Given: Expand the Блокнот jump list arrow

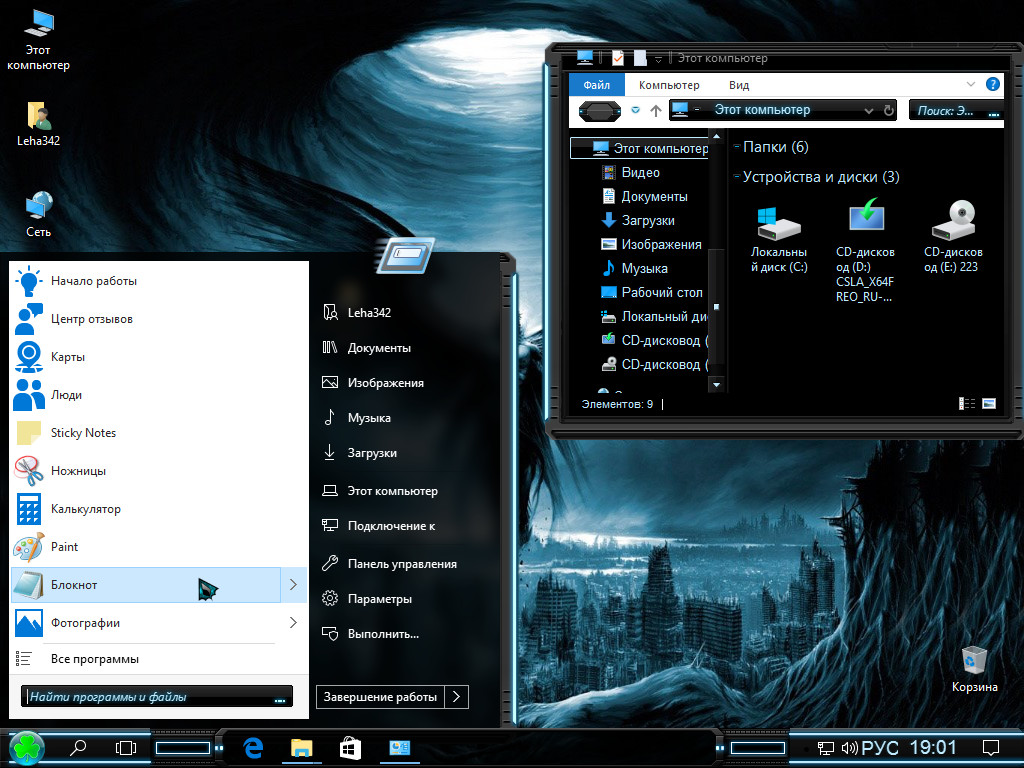Looking at the screenshot, I should pyautogui.click(x=292, y=585).
